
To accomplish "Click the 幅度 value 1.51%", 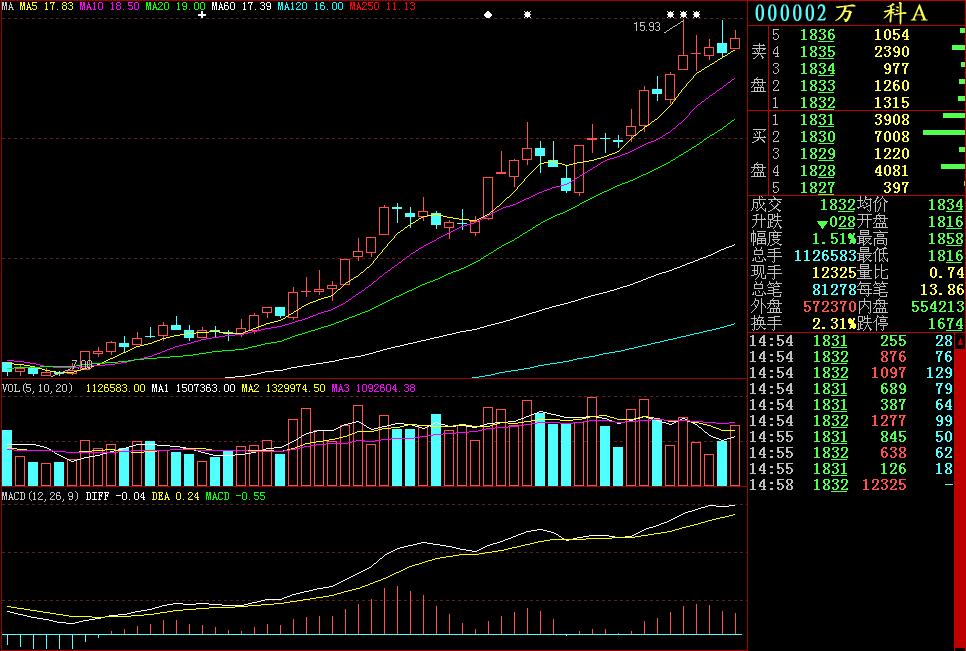I will click(834, 238).
